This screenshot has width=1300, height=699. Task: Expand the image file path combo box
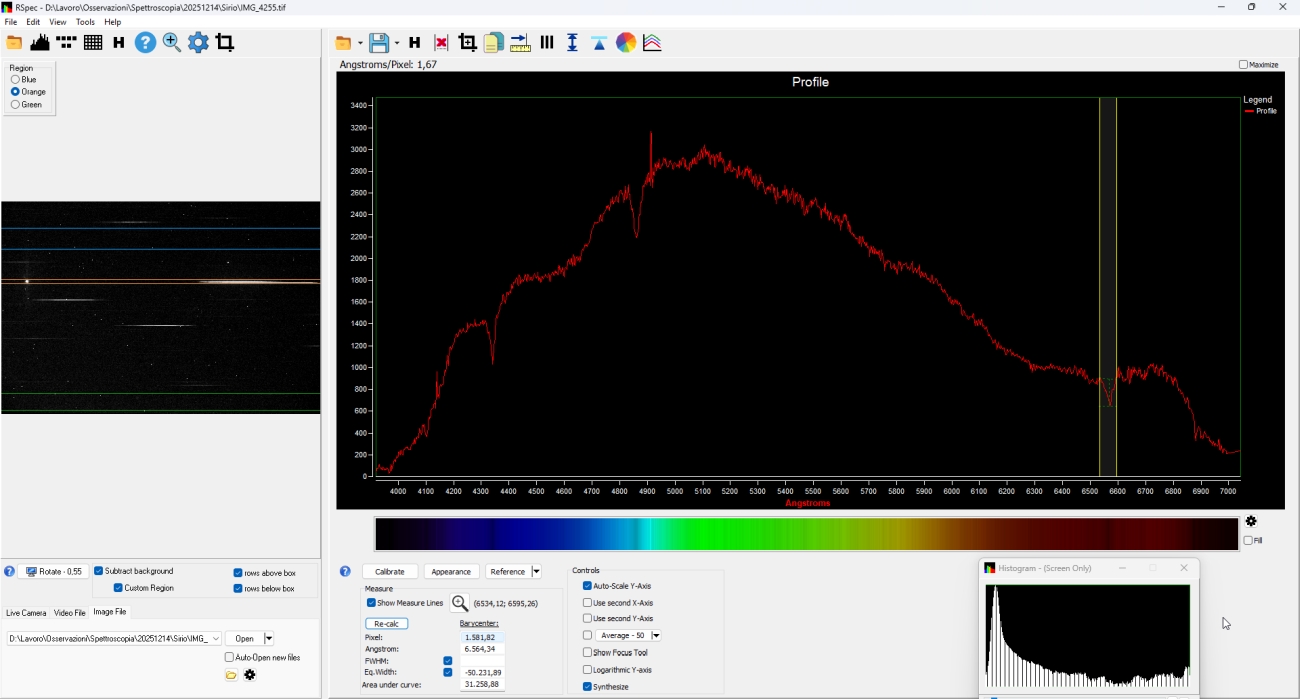coord(215,639)
